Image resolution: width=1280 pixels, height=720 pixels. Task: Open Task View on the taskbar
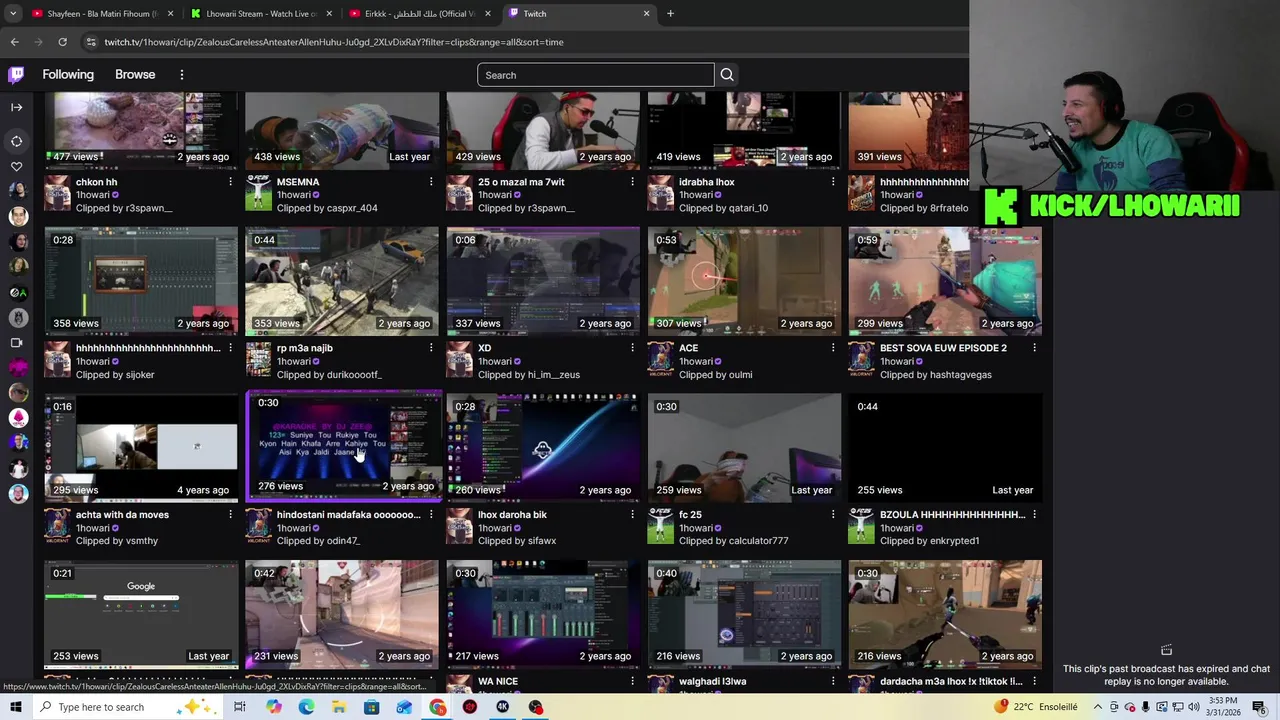[240, 707]
